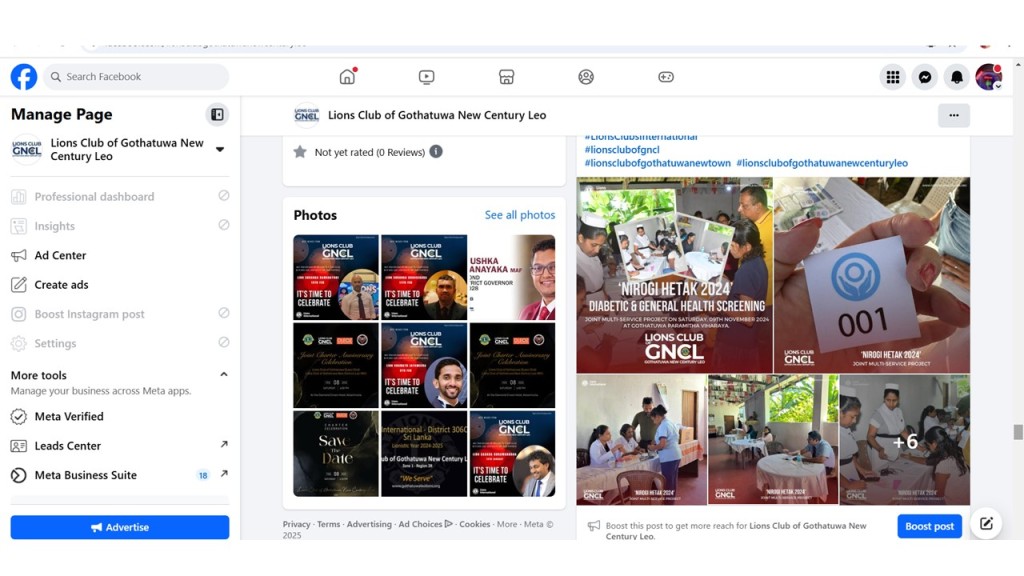Open the account profile picture menu

click(989, 77)
